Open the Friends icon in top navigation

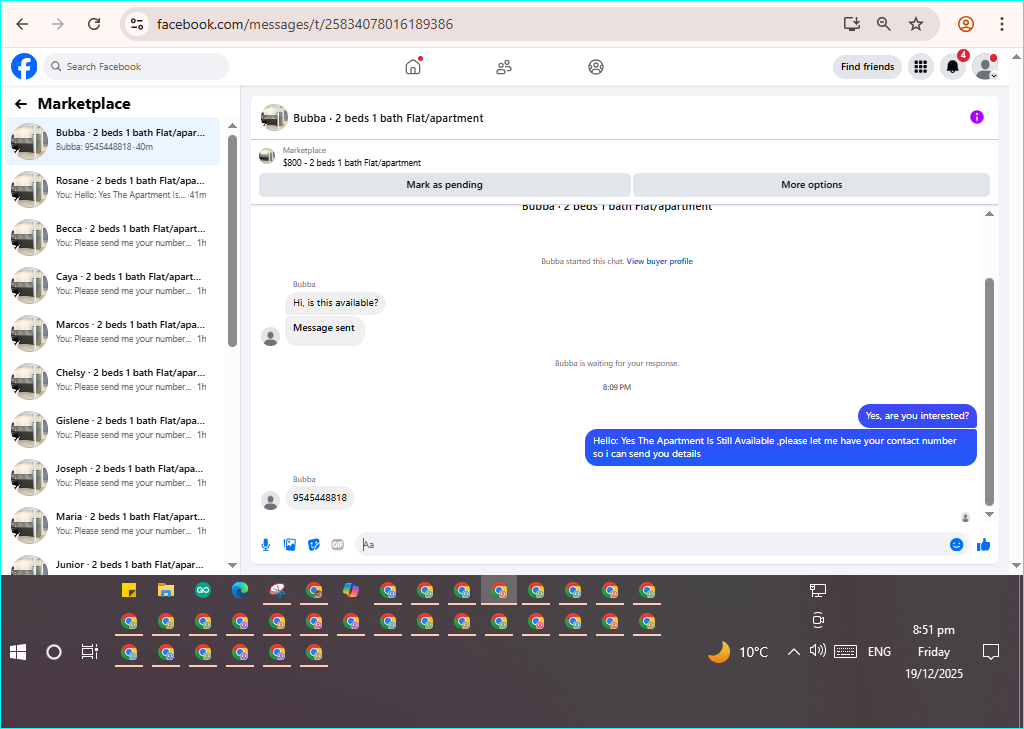[x=504, y=67]
